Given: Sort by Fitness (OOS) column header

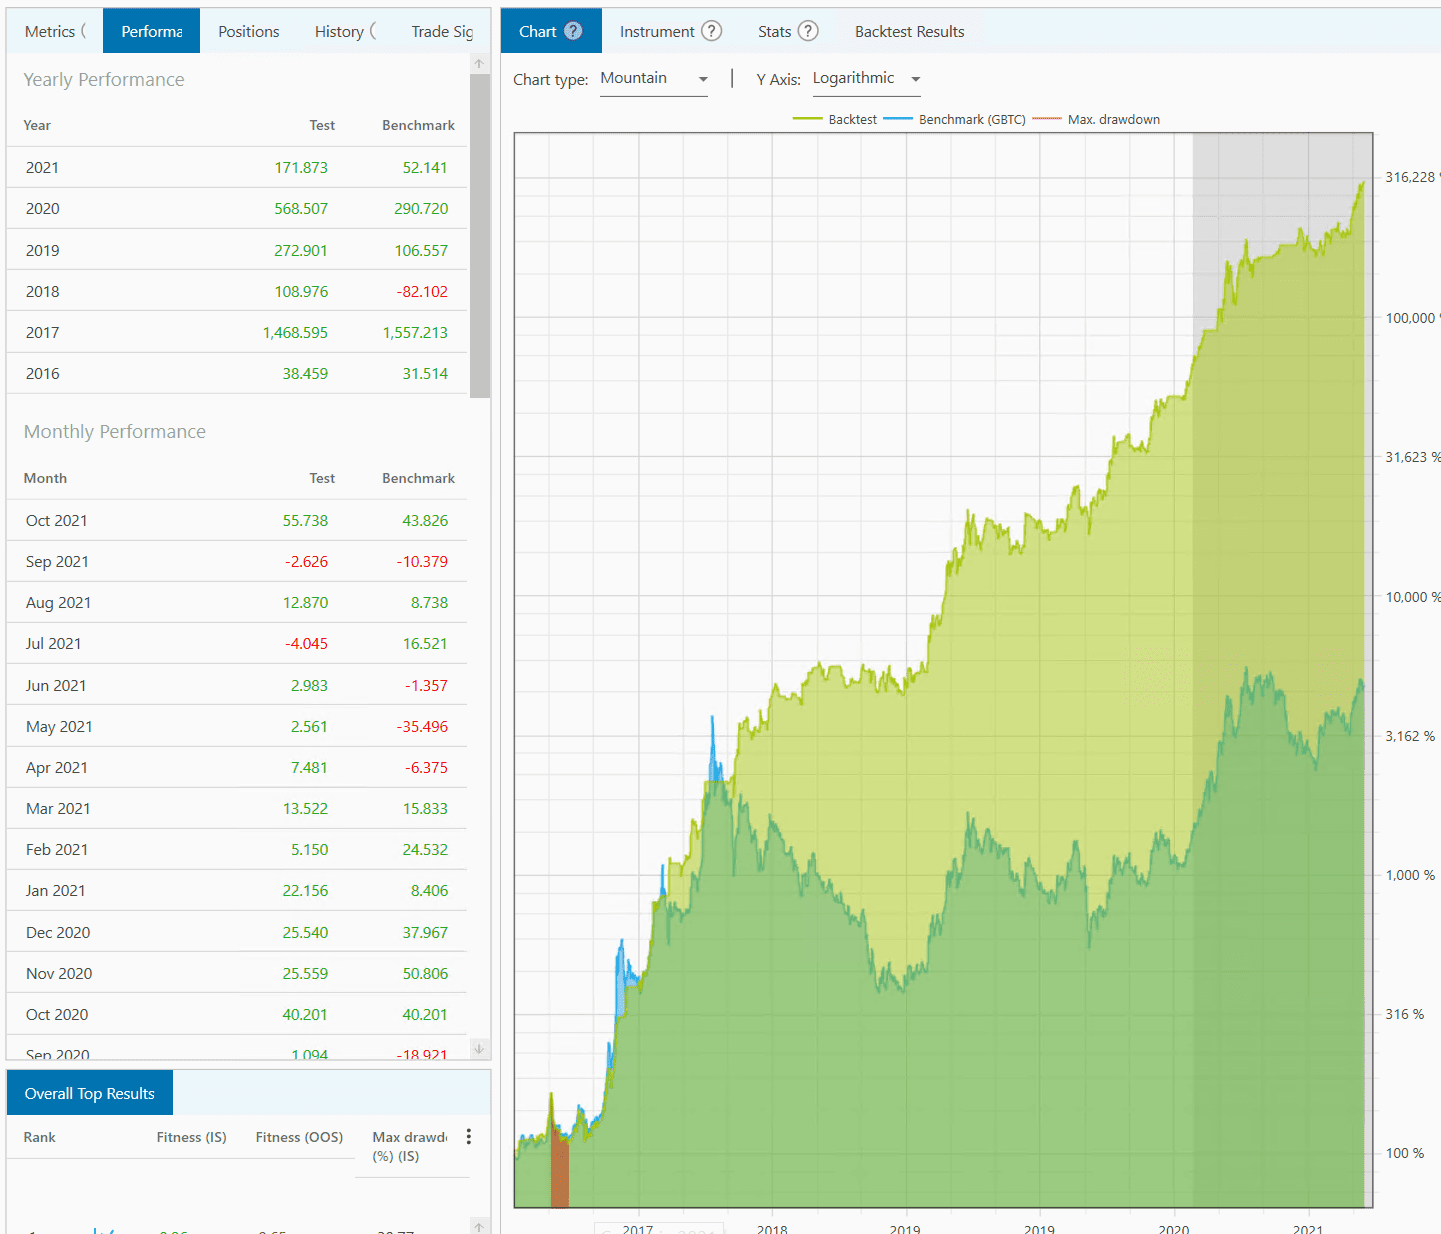Looking at the screenshot, I should pyautogui.click(x=299, y=1137).
